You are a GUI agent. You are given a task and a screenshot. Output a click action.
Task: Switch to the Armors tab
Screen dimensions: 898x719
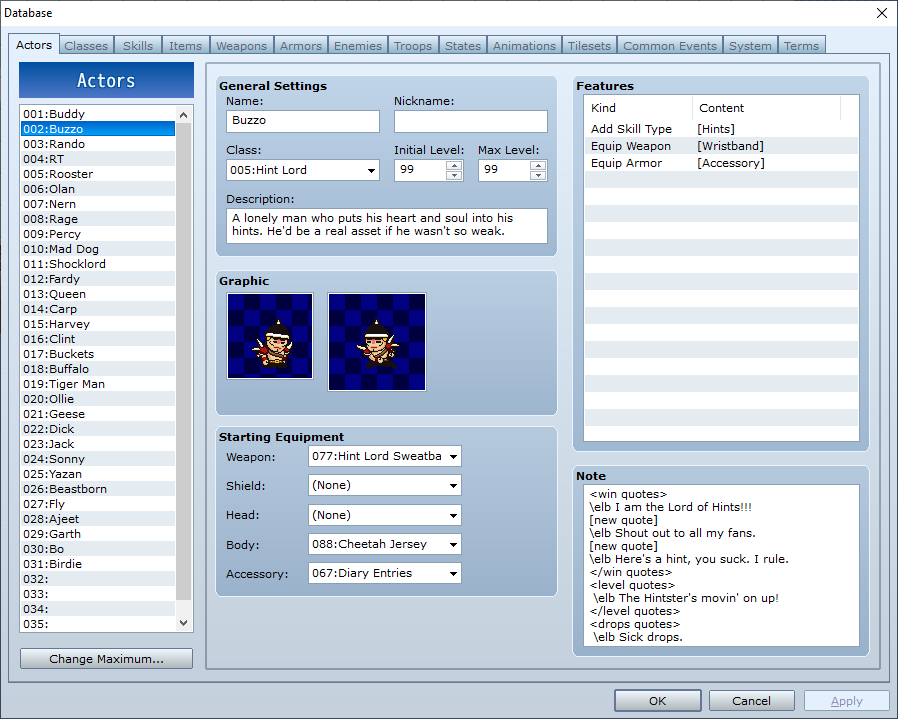(x=301, y=46)
